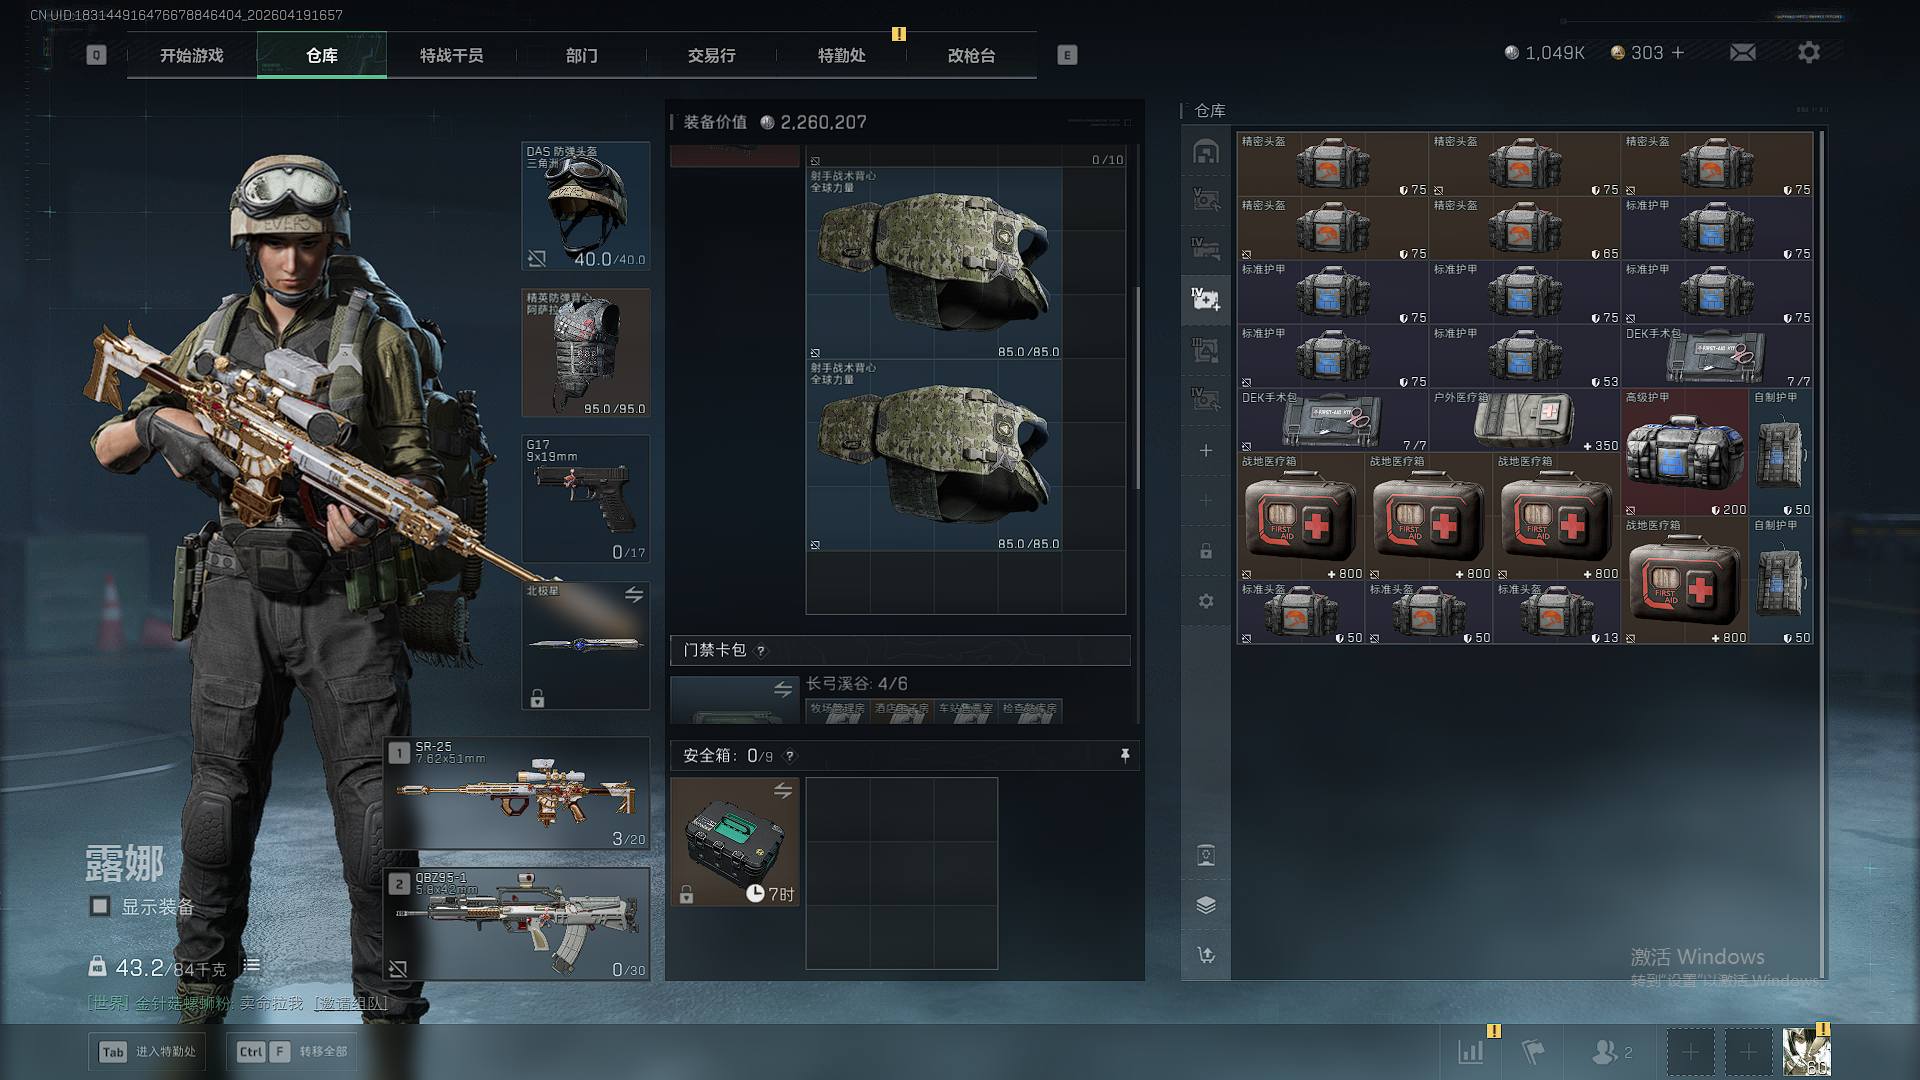
Task: Toggle the swap icon on safe box slot
Action: pos(782,792)
